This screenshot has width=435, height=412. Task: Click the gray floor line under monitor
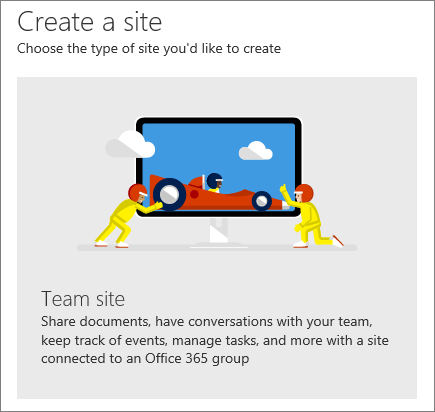click(x=217, y=248)
